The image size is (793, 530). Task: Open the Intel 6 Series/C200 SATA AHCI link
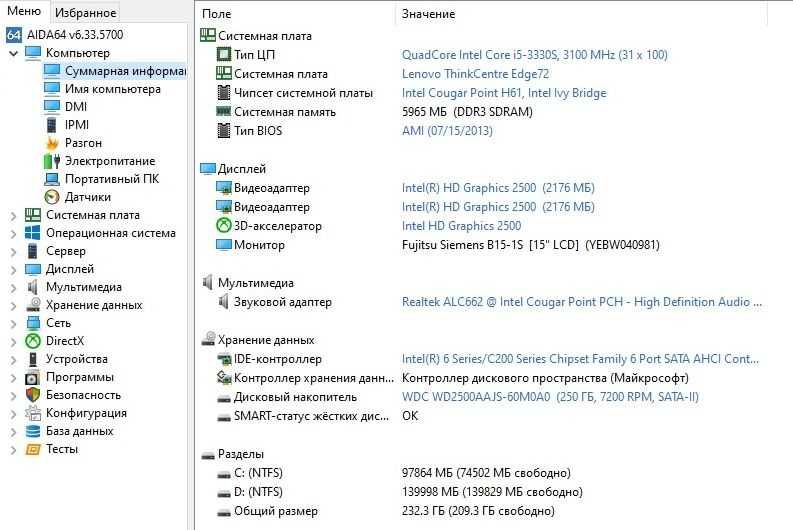pyautogui.click(x=580, y=359)
